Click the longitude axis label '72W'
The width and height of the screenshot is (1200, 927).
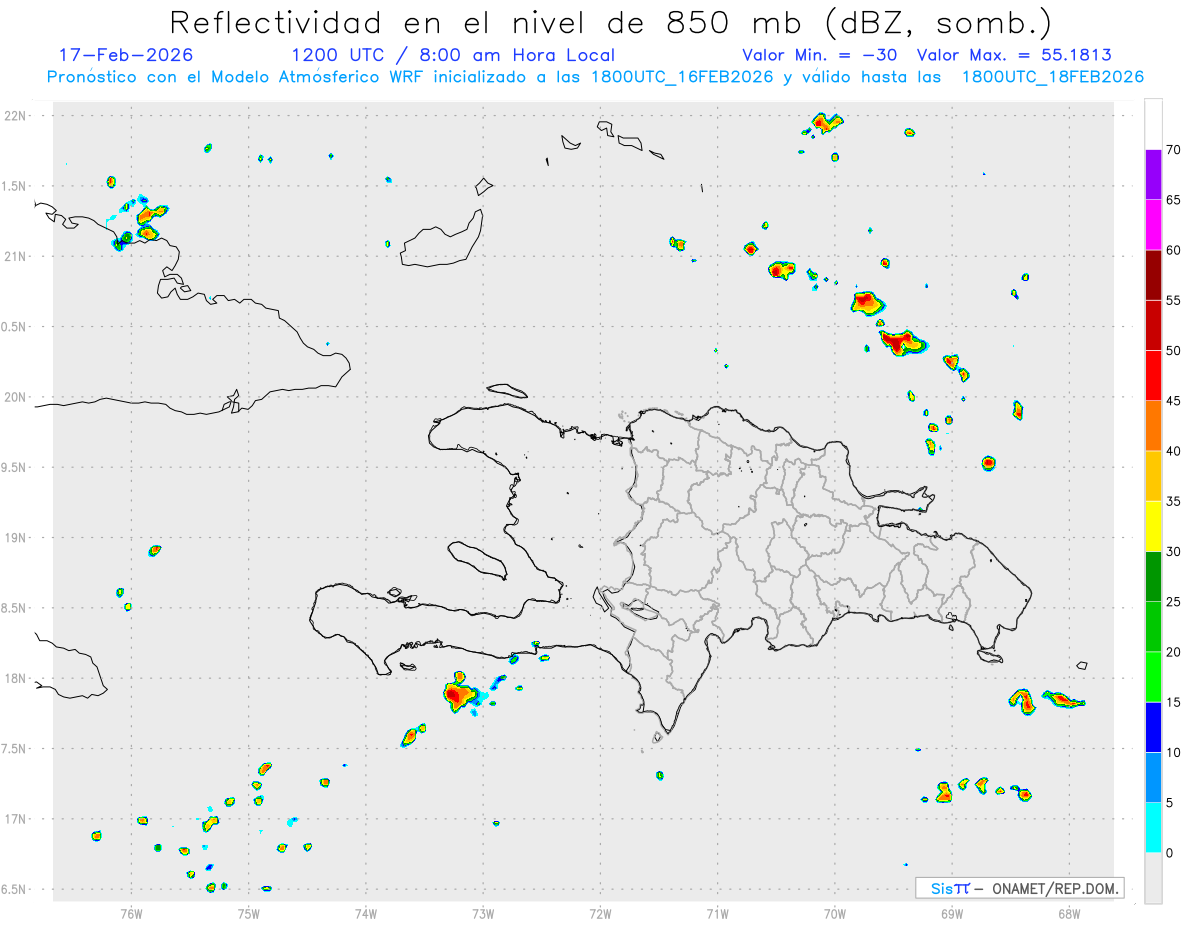[600, 912]
